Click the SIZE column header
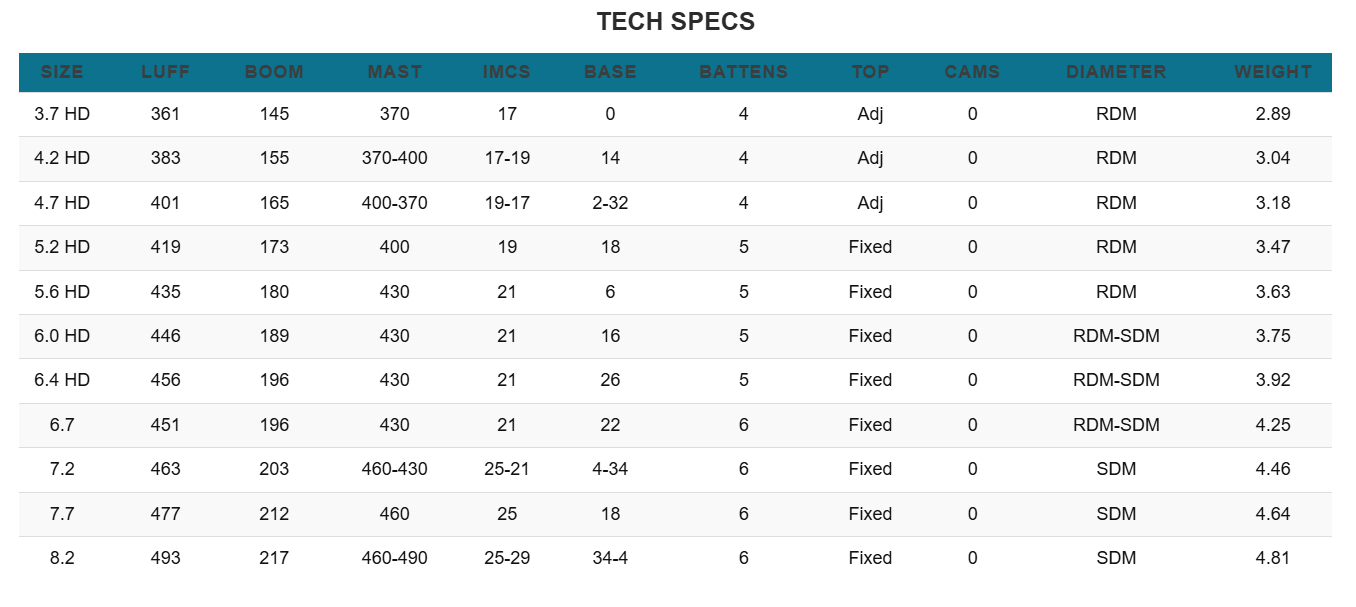This screenshot has height=607, width=1356. tap(62, 72)
